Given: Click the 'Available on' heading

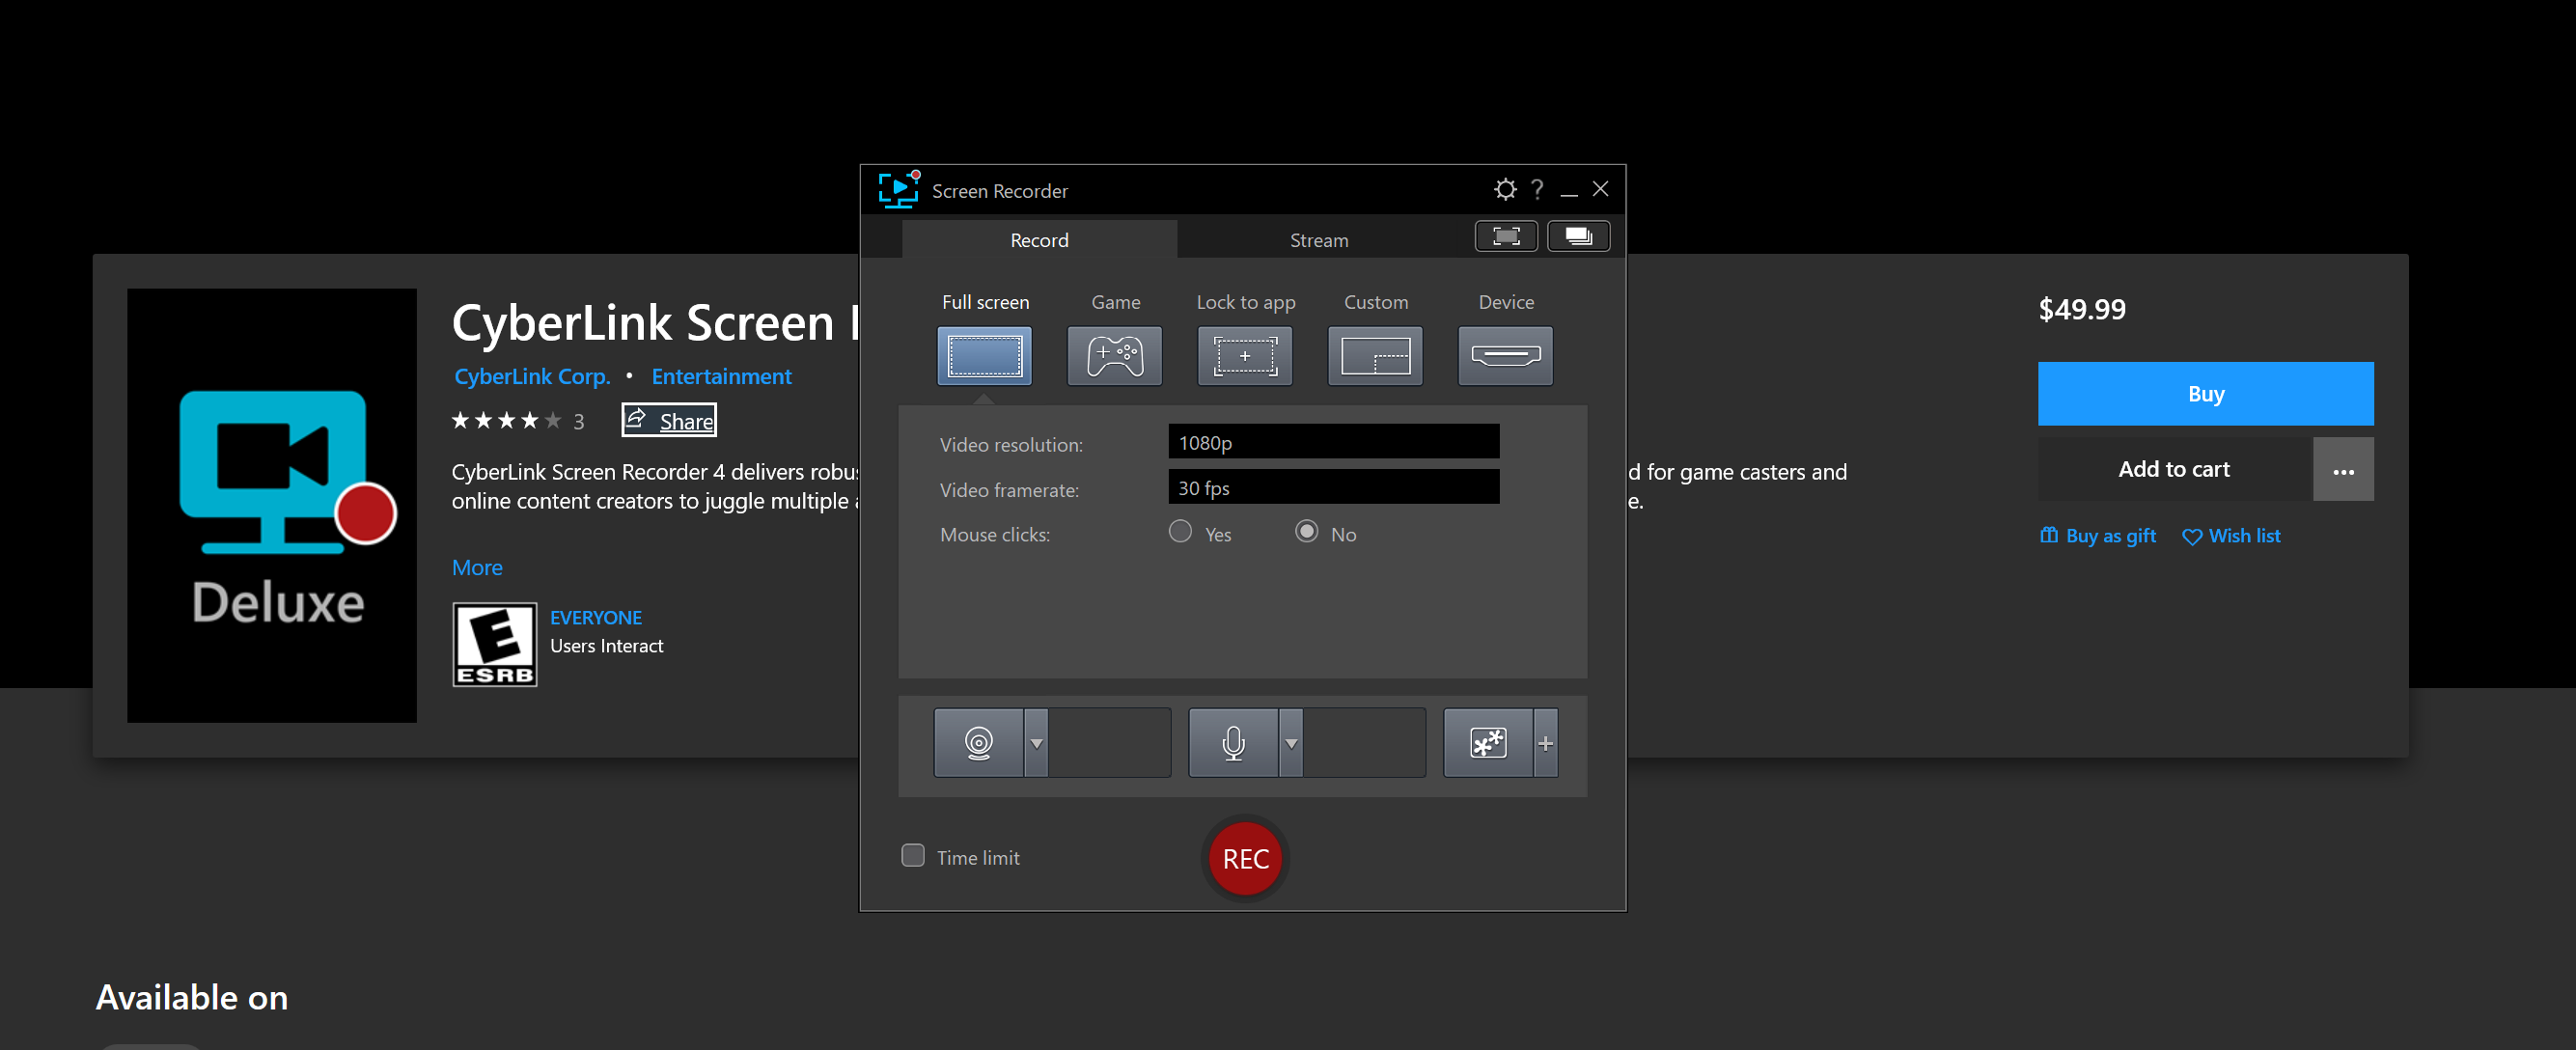Looking at the screenshot, I should tap(192, 997).
